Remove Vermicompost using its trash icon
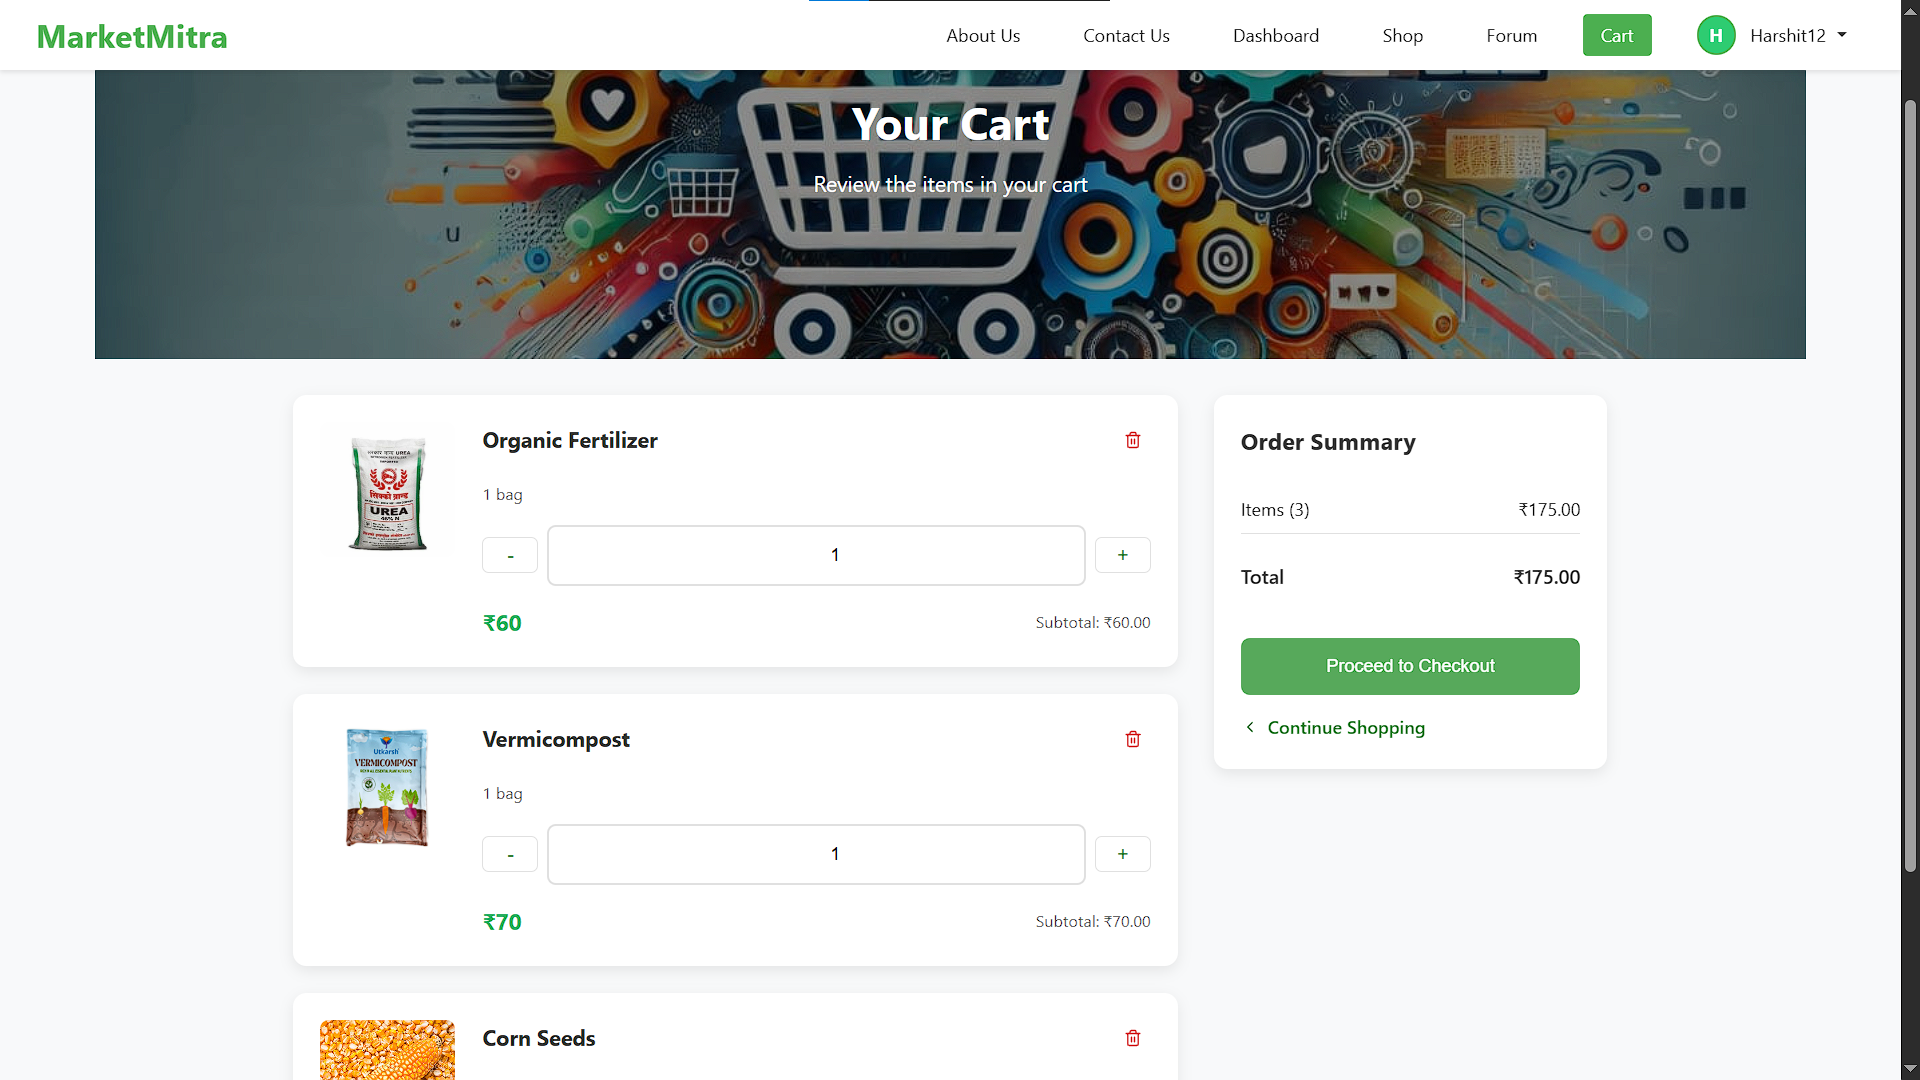Image resolution: width=1920 pixels, height=1080 pixels. tap(1133, 739)
